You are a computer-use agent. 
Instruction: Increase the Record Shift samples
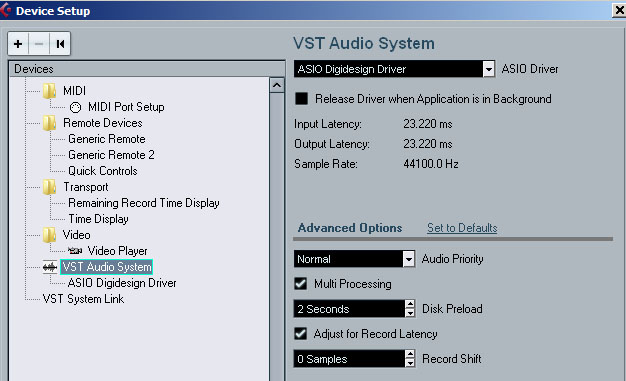[410, 354]
